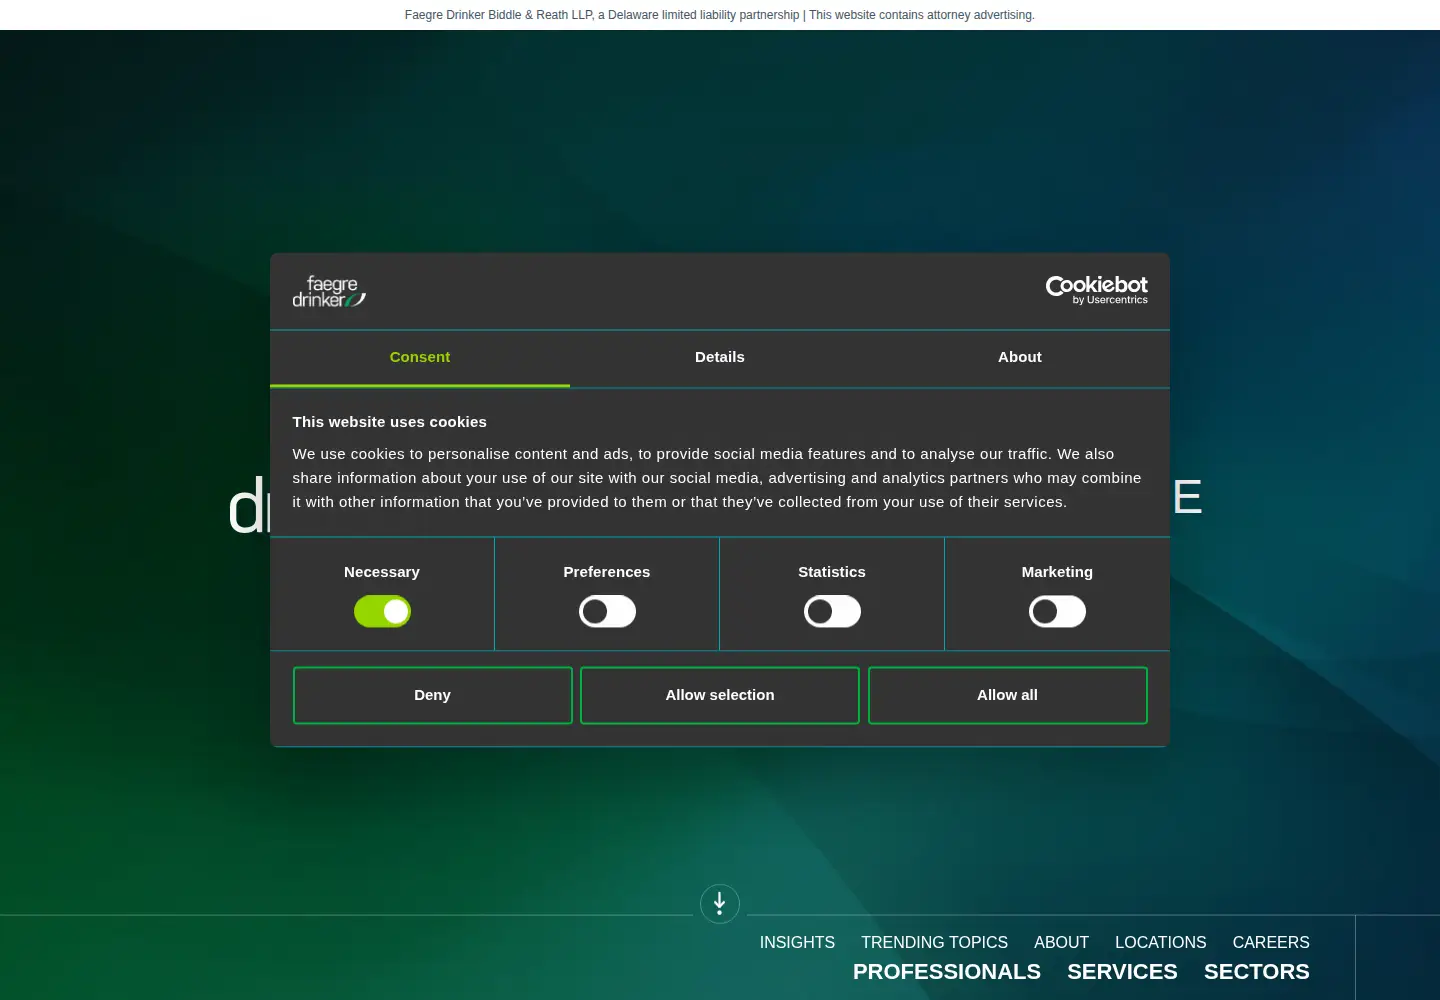
Task: Open the About link in footer navigation
Action: (x=1061, y=942)
